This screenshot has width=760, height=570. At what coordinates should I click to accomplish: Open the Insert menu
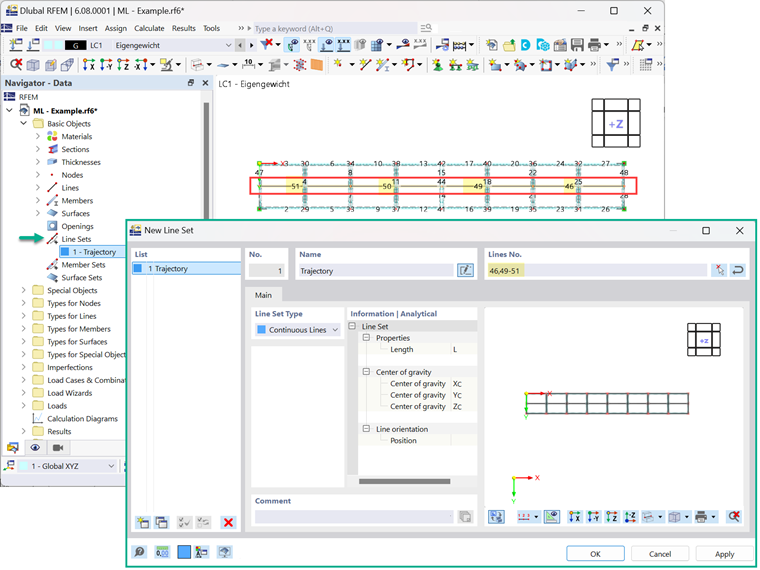coord(88,28)
